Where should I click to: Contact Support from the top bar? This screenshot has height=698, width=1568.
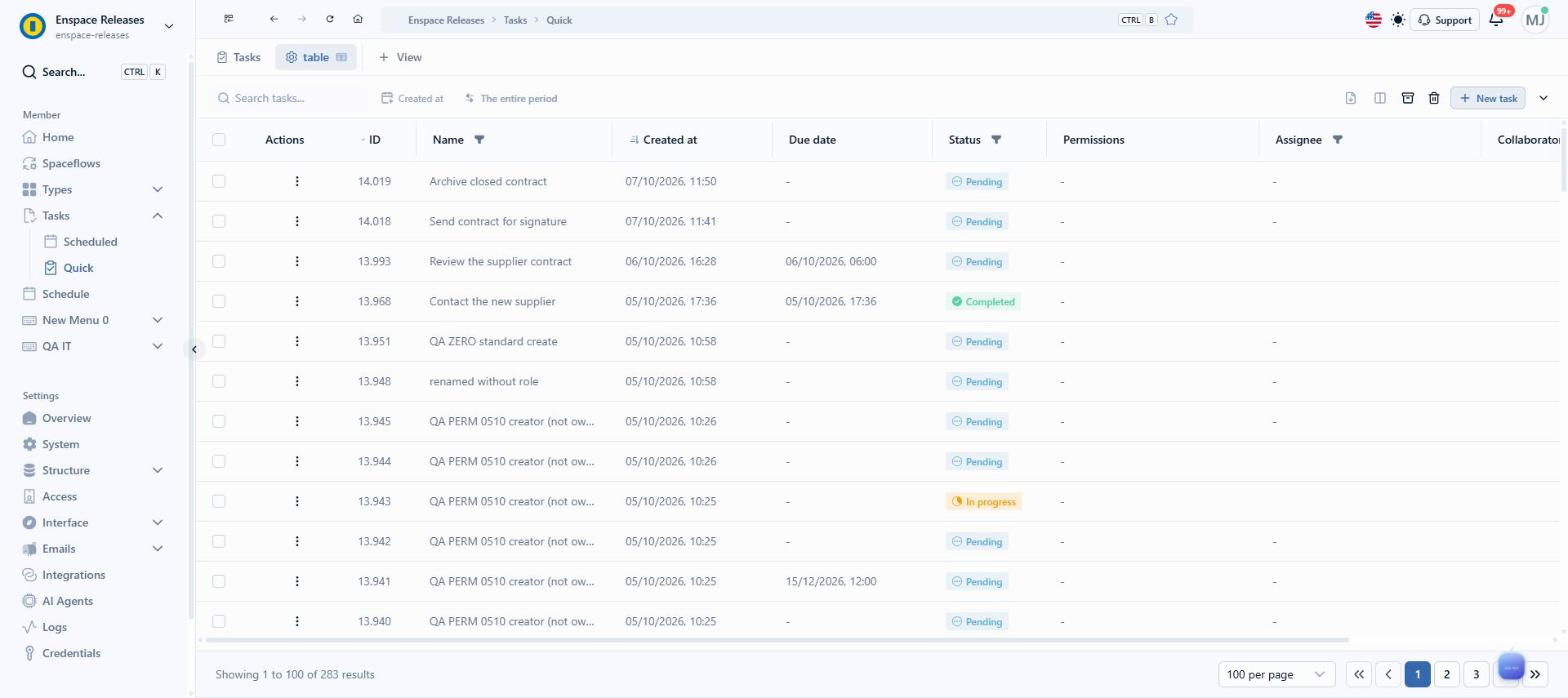pyautogui.click(x=1445, y=19)
